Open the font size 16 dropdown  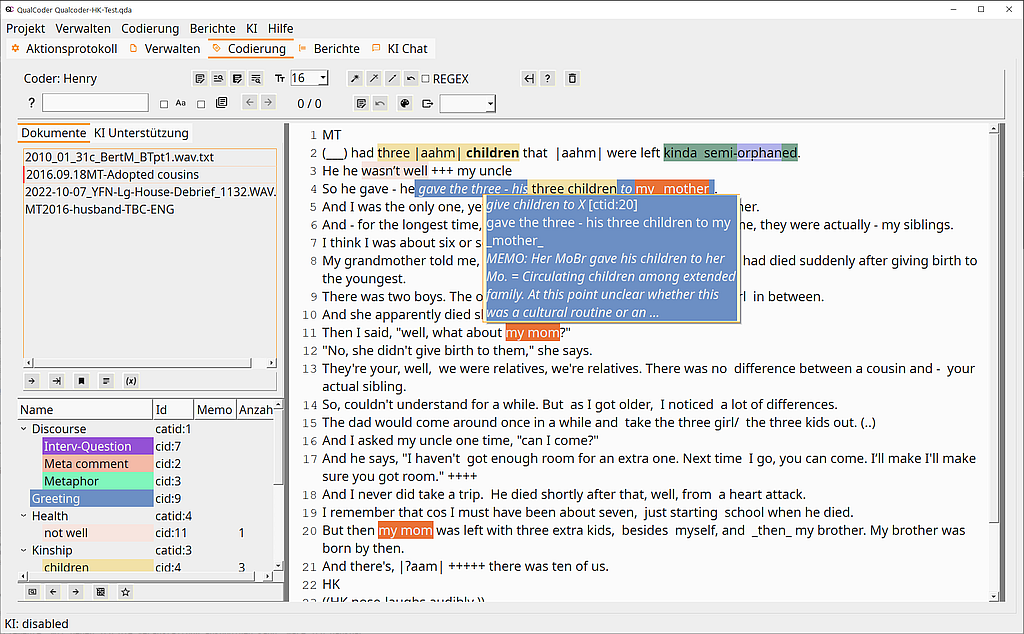coord(310,78)
